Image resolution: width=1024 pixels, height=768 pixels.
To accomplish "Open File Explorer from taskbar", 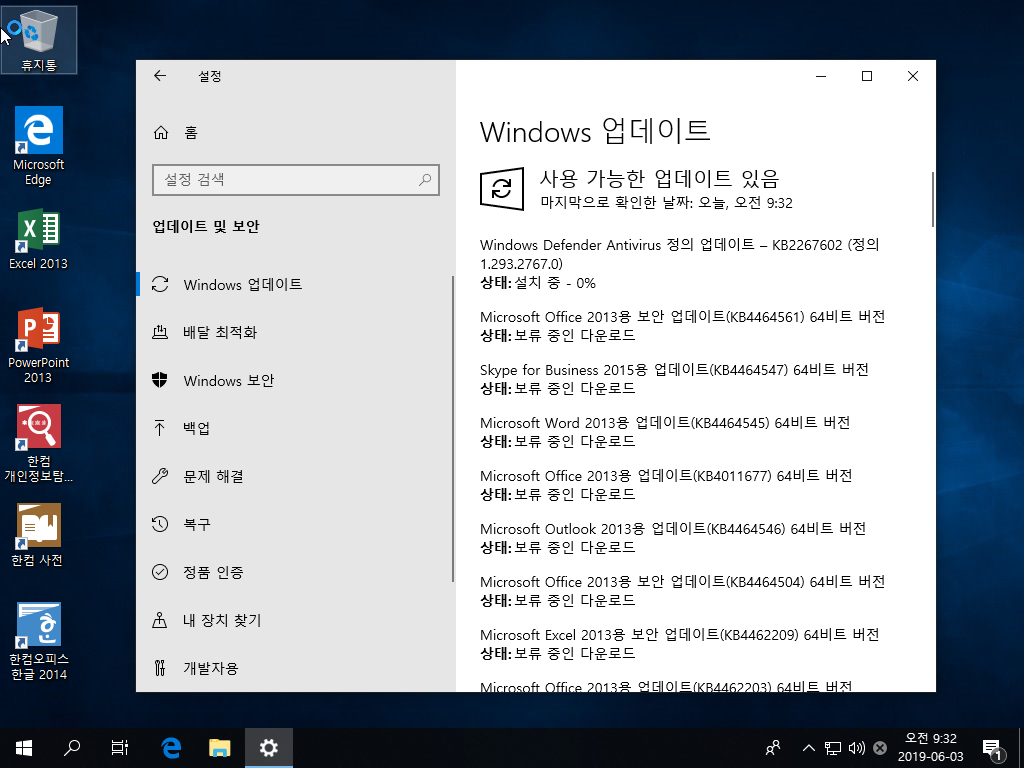I will point(219,748).
